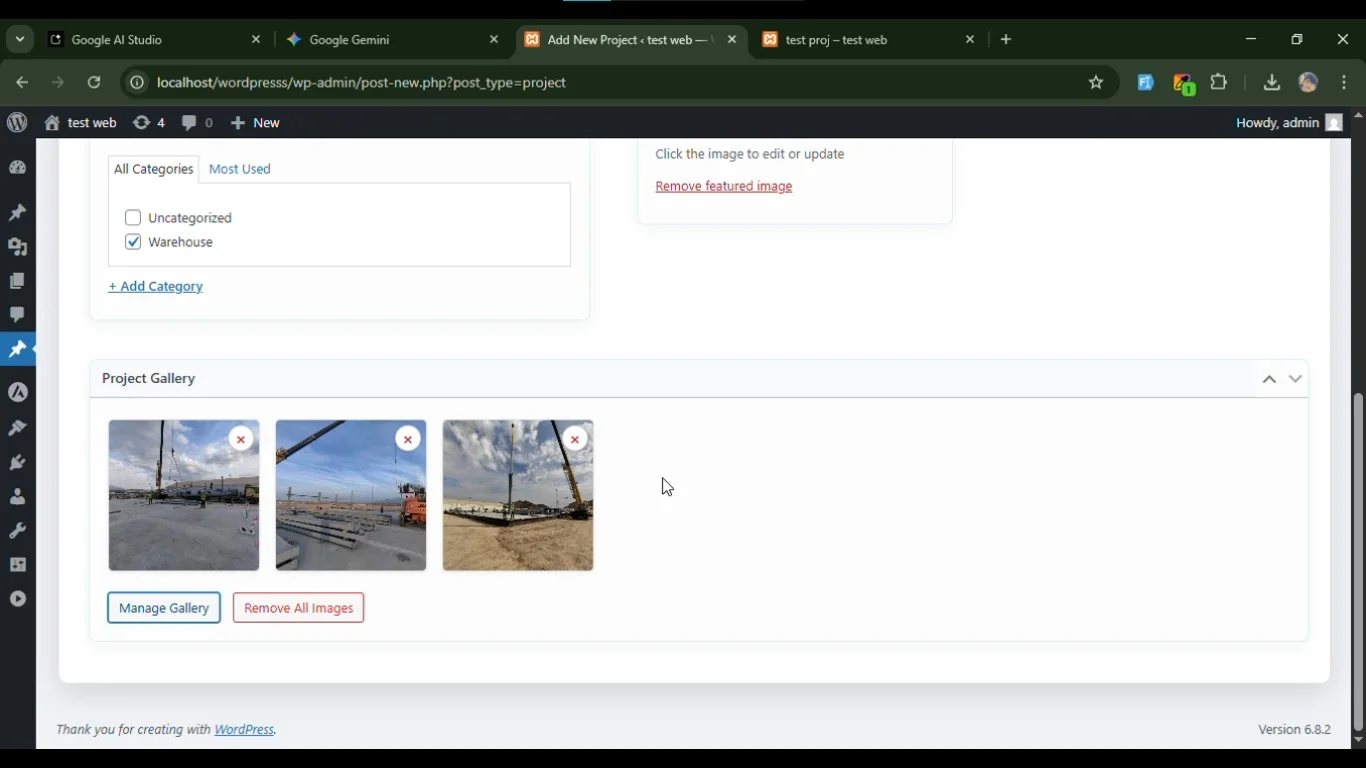Image resolution: width=1366 pixels, height=768 pixels.
Task: Click the Version 6.8.2 footer text
Action: [x=1294, y=730]
